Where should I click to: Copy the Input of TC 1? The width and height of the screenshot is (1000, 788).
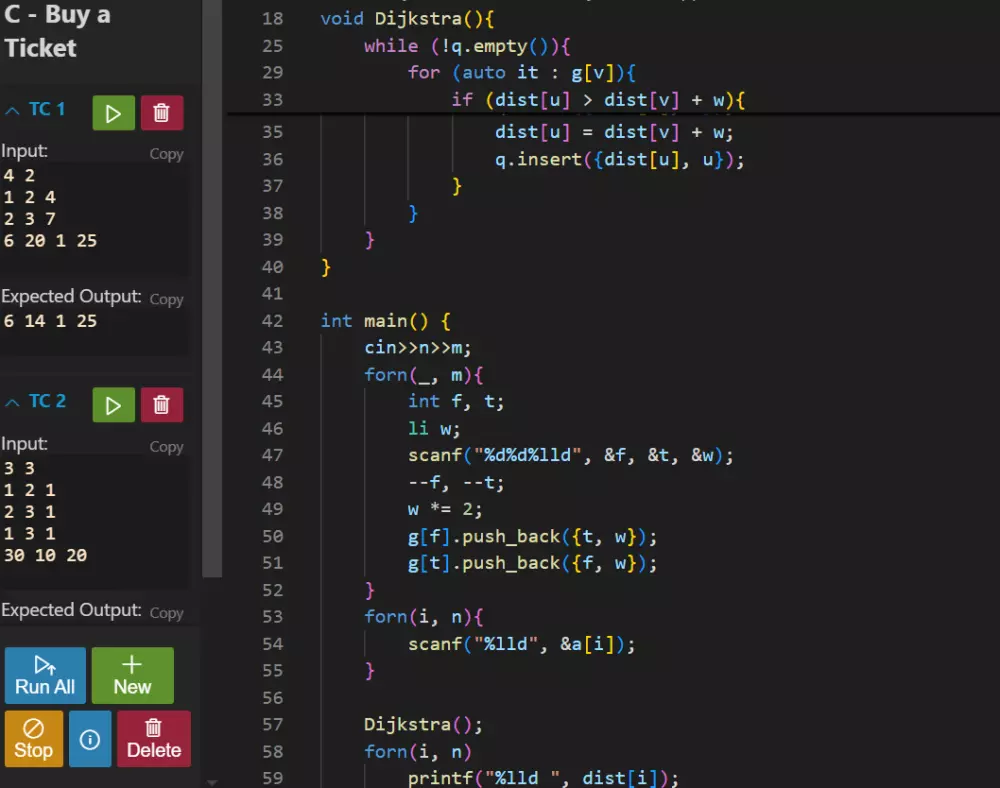click(166, 153)
